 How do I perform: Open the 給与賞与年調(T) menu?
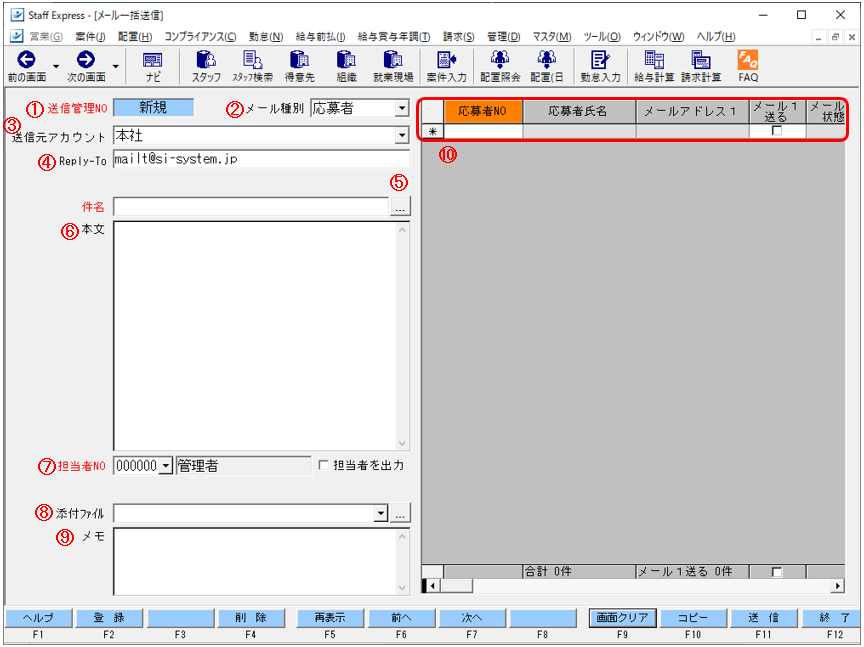[393, 37]
